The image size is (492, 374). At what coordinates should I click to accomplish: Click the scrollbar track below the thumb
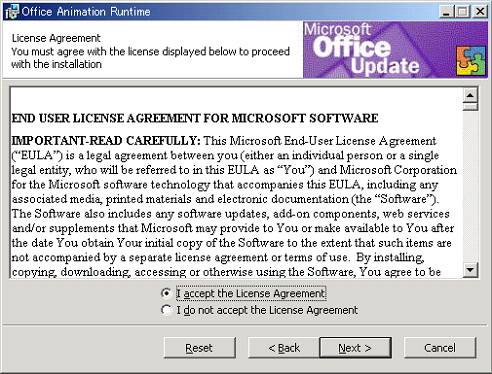point(470,186)
